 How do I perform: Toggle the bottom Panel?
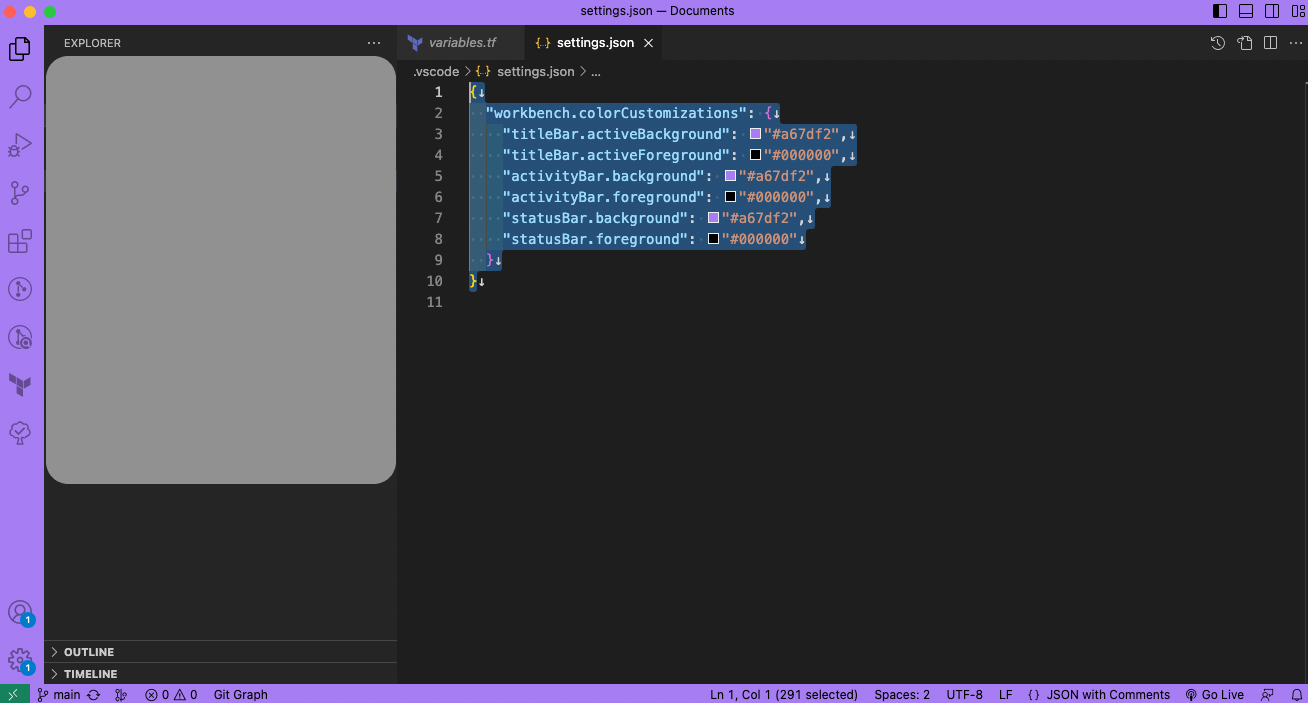coord(1246,11)
